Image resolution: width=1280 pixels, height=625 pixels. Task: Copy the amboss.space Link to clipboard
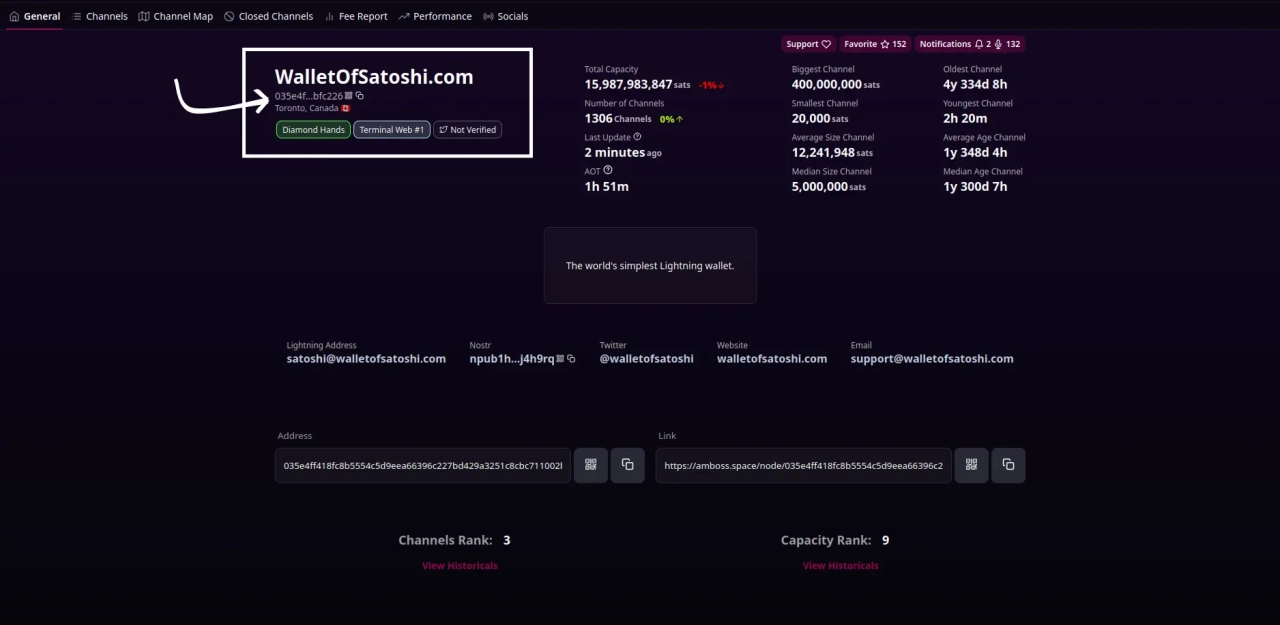pyautogui.click(x=1008, y=465)
